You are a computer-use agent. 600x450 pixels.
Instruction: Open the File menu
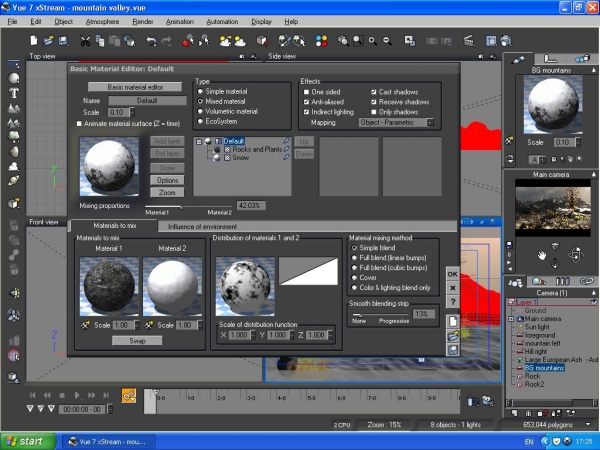(12, 21)
